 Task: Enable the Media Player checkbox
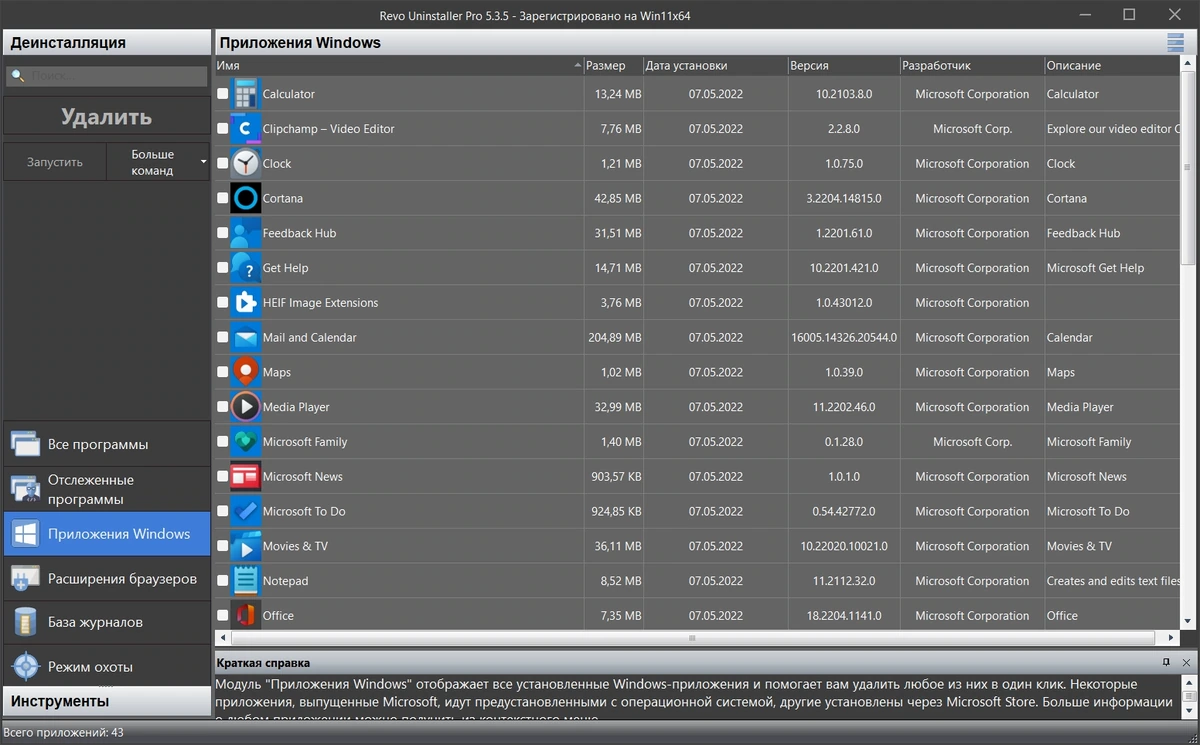click(x=223, y=407)
